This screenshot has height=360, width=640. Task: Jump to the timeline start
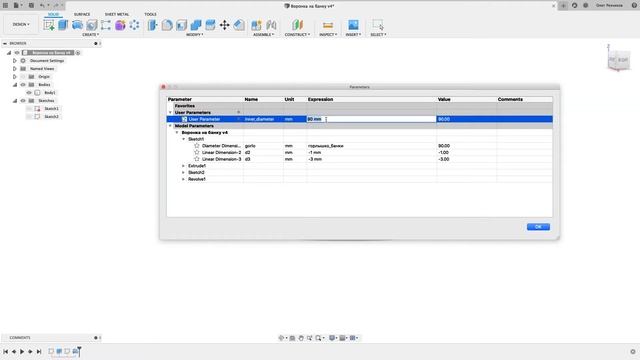5,351
